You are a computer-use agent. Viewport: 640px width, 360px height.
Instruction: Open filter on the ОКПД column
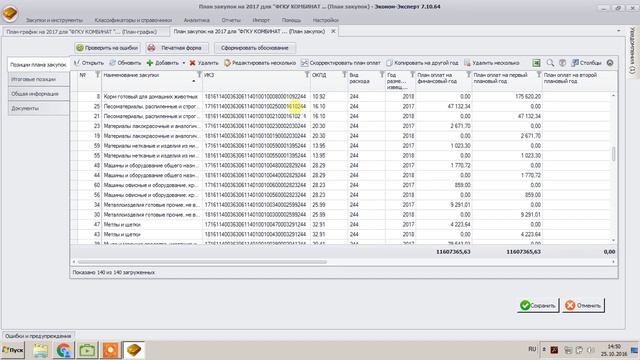pos(344,75)
